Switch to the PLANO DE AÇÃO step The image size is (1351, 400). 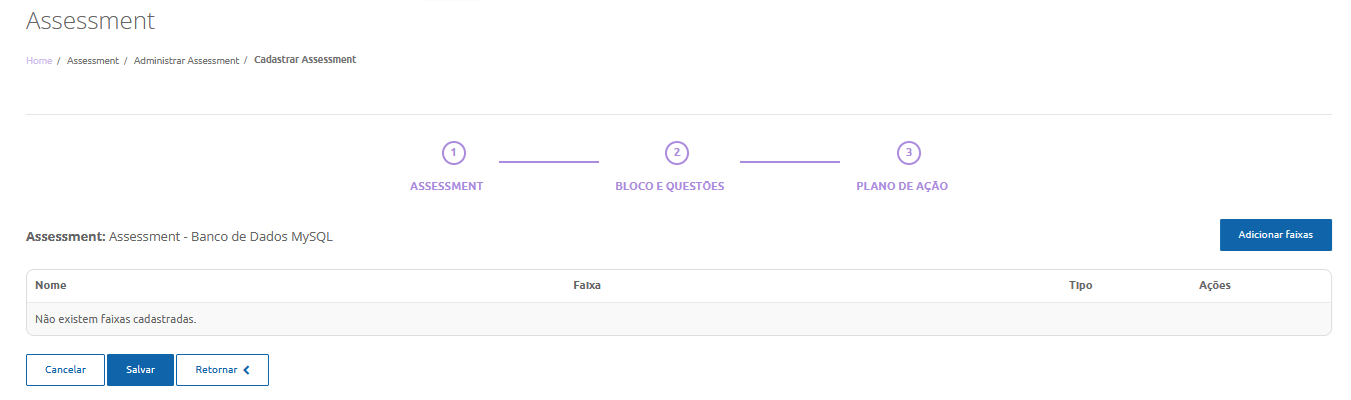pos(902,186)
